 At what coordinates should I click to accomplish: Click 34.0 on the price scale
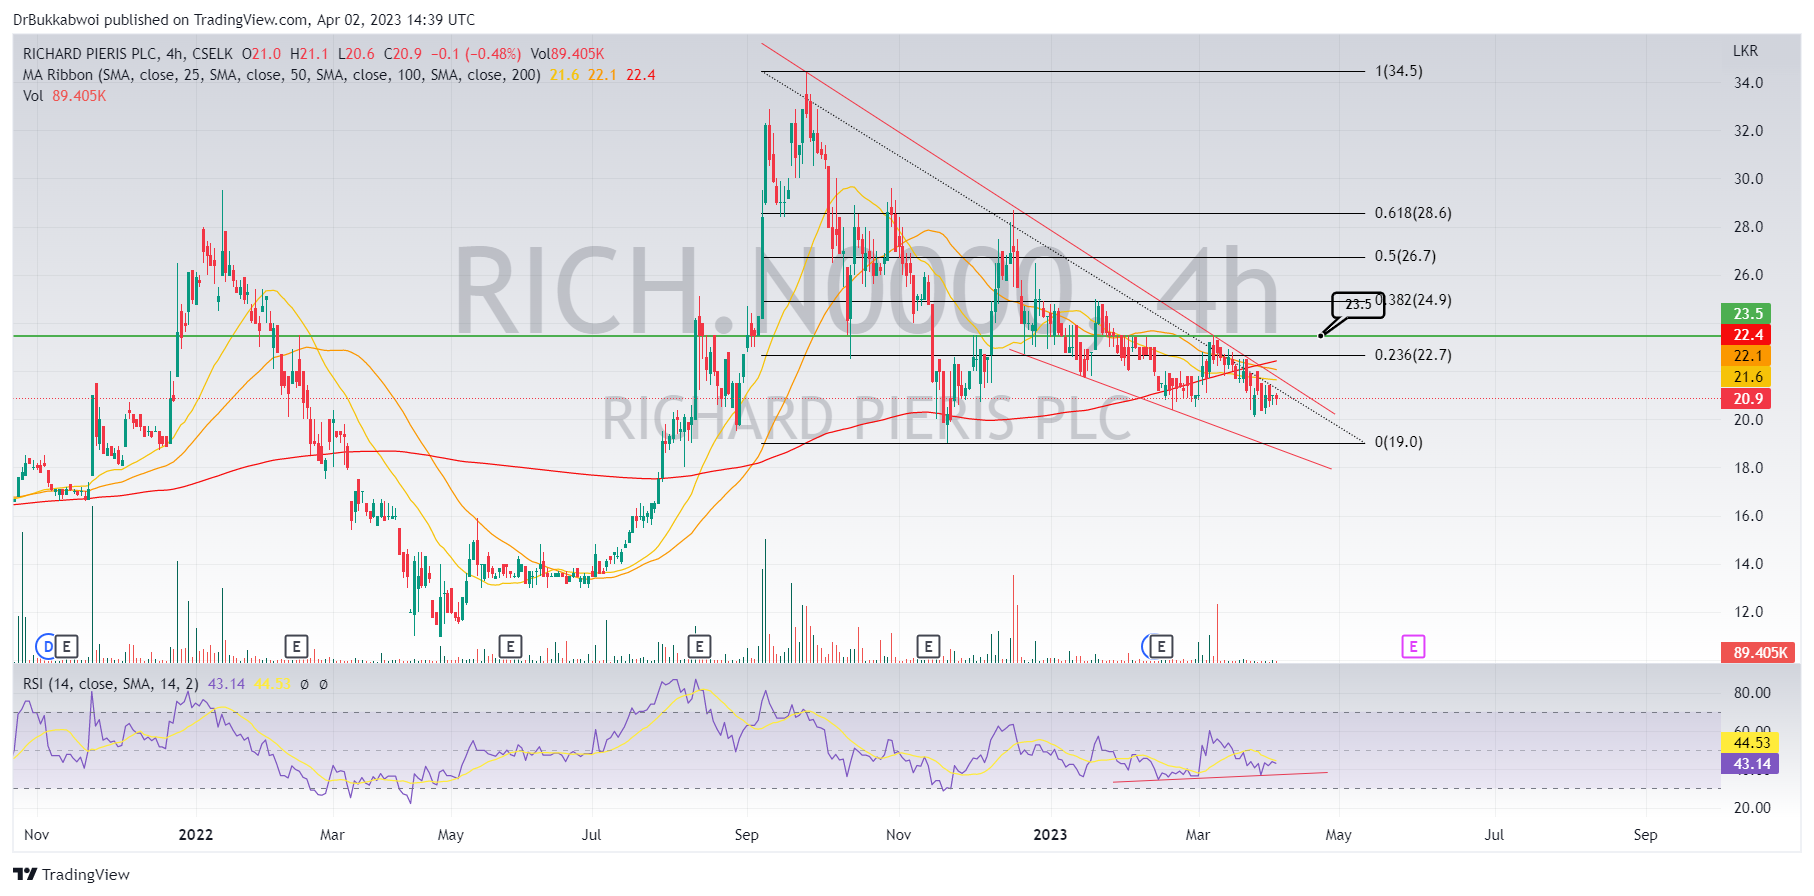1748,83
